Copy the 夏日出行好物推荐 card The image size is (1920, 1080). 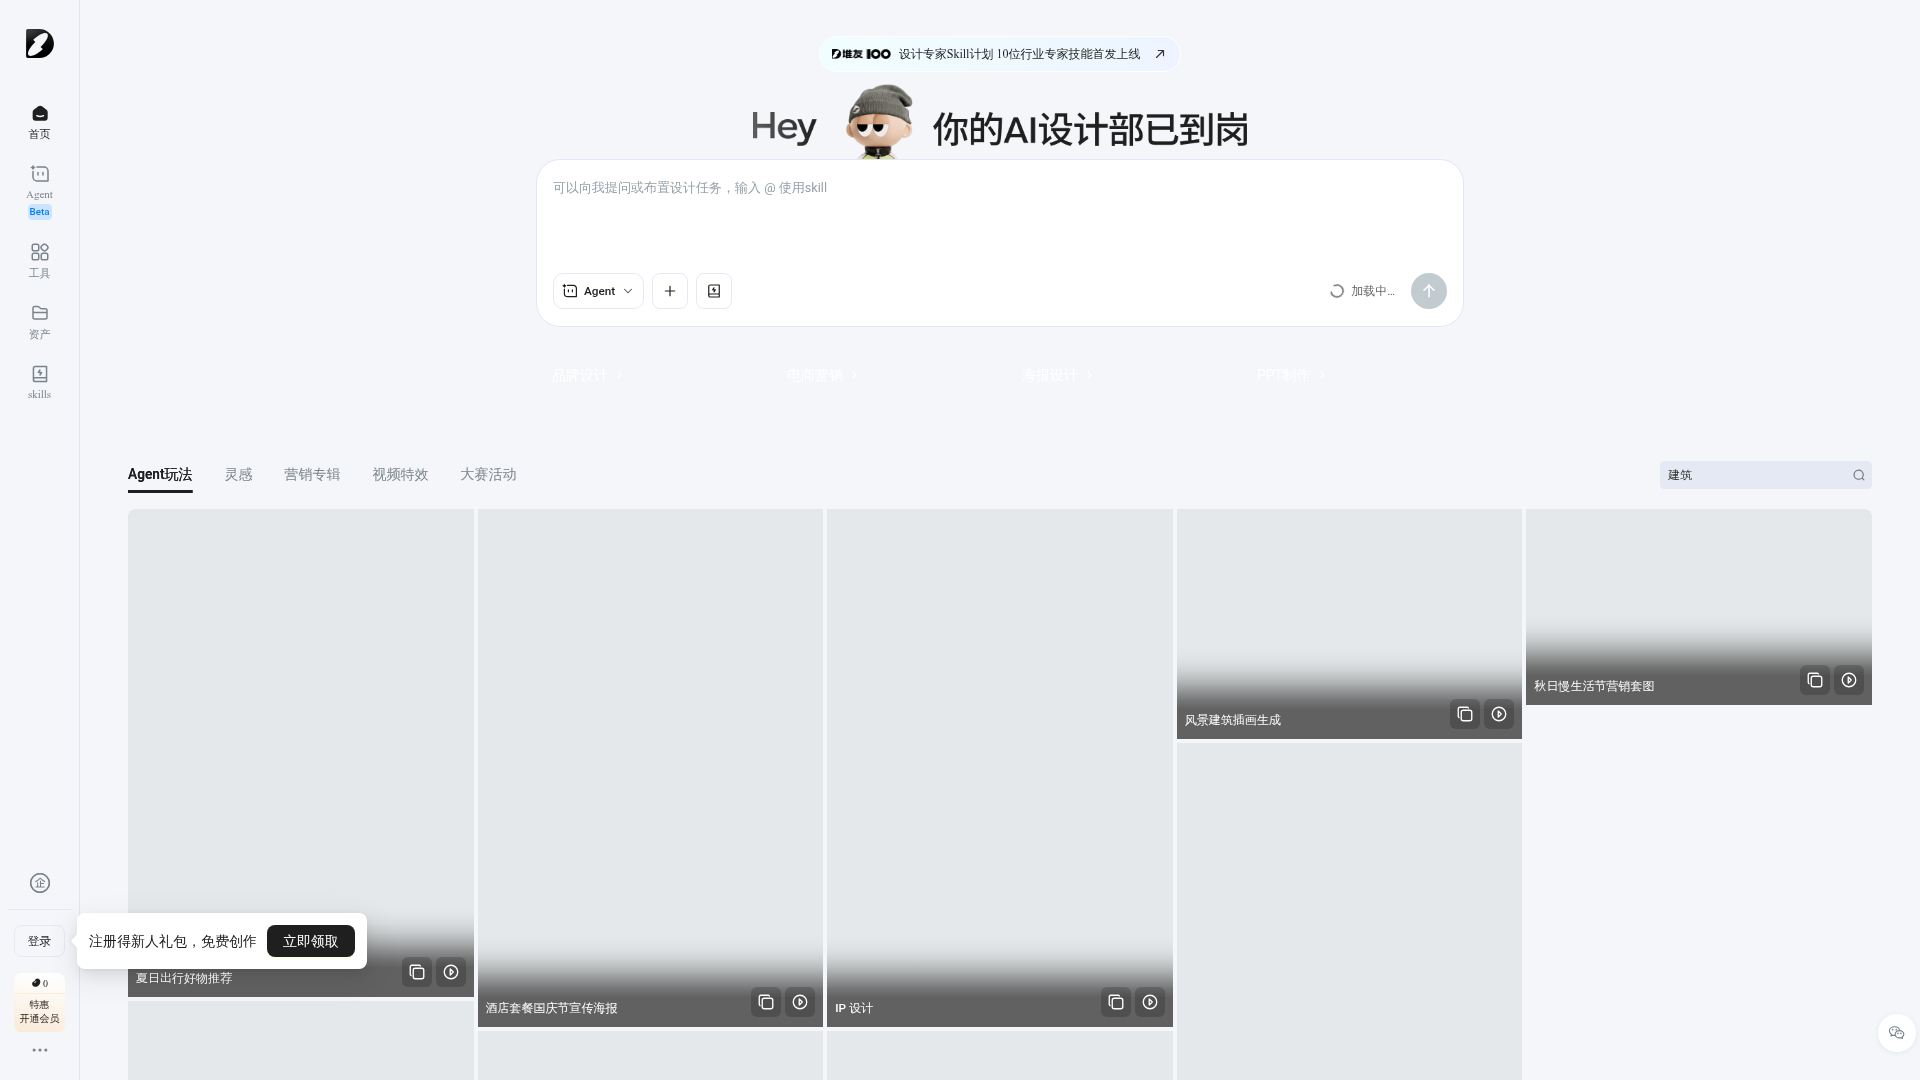[x=417, y=972]
